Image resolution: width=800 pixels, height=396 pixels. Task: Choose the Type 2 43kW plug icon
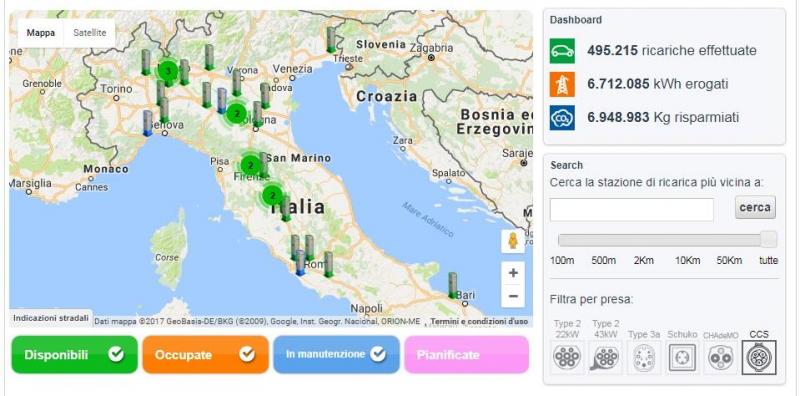pyautogui.click(x=606, y=357)
